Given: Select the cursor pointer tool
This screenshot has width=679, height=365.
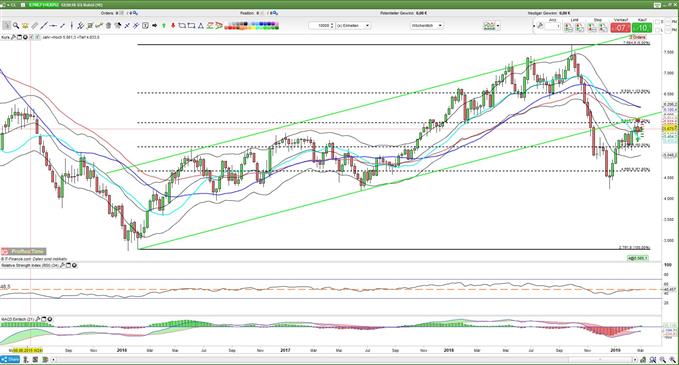Looking at the screenshot, I should coord(6,26).
